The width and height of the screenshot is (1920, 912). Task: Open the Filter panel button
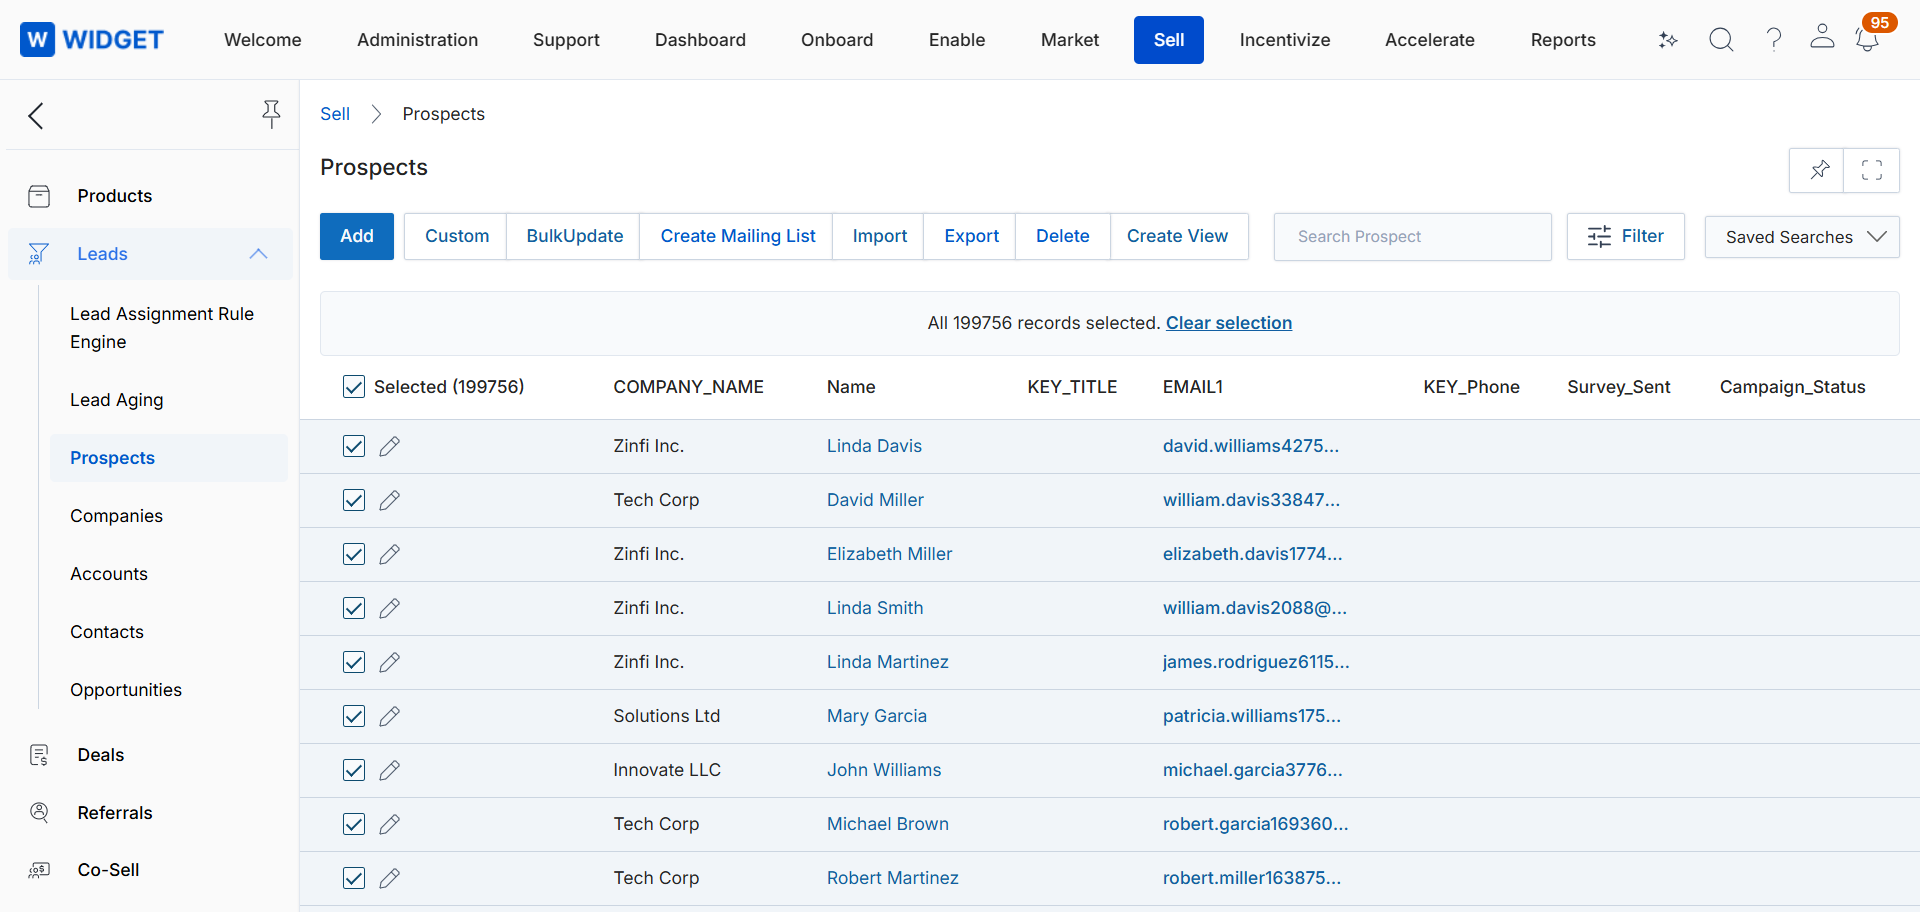pos(1625,236)
